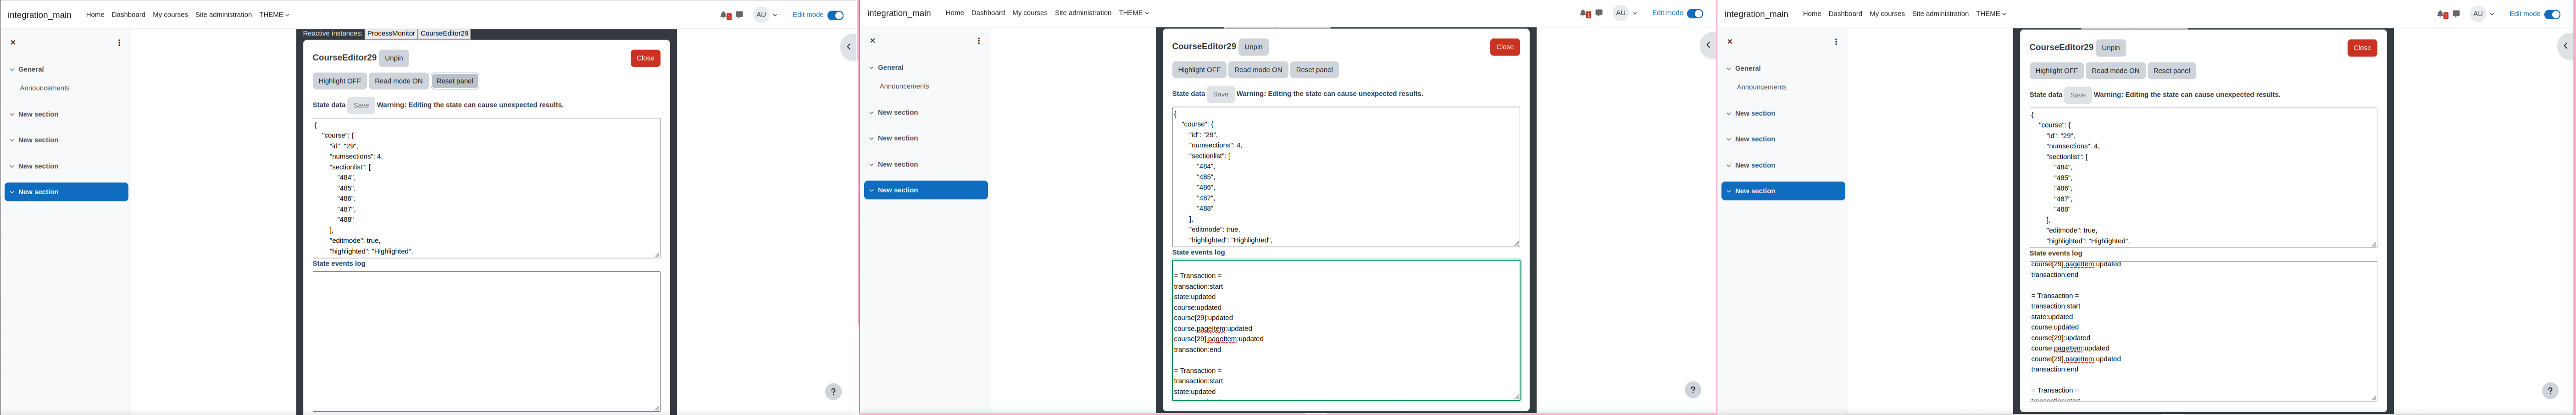
Task: Close course index drawer in left window
Action: point(13,42)
